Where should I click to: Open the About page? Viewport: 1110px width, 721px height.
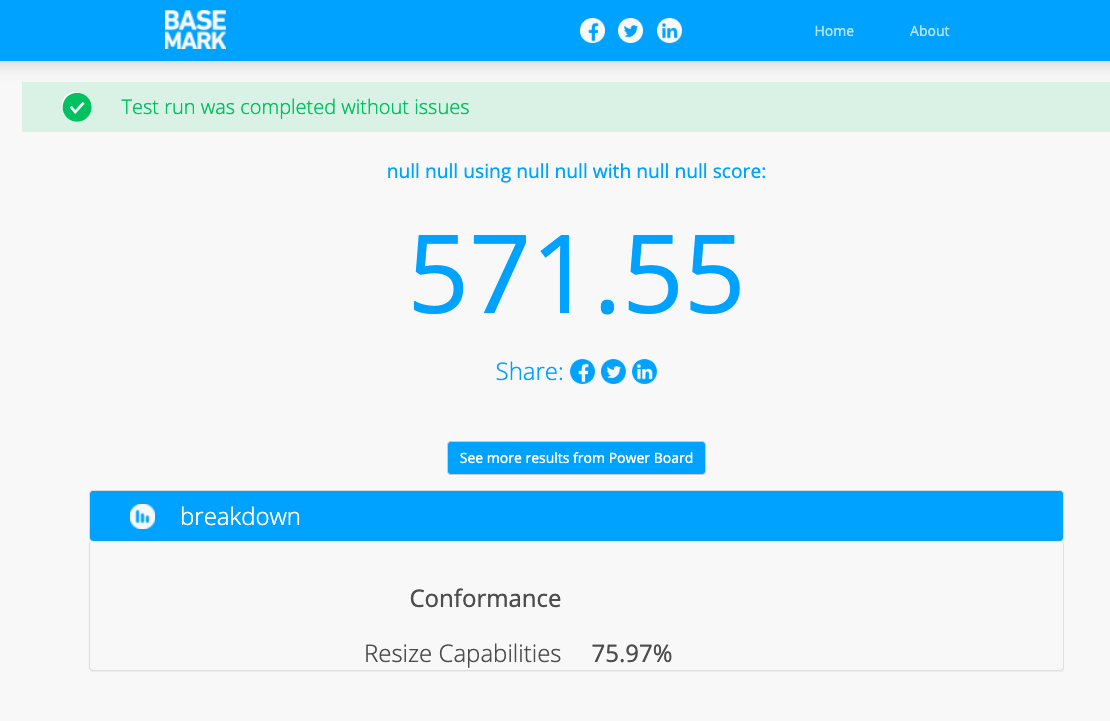point(929,31)
